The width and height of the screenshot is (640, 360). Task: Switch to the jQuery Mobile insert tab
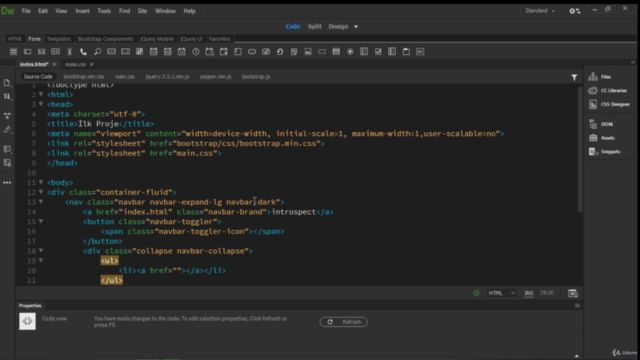157,39
